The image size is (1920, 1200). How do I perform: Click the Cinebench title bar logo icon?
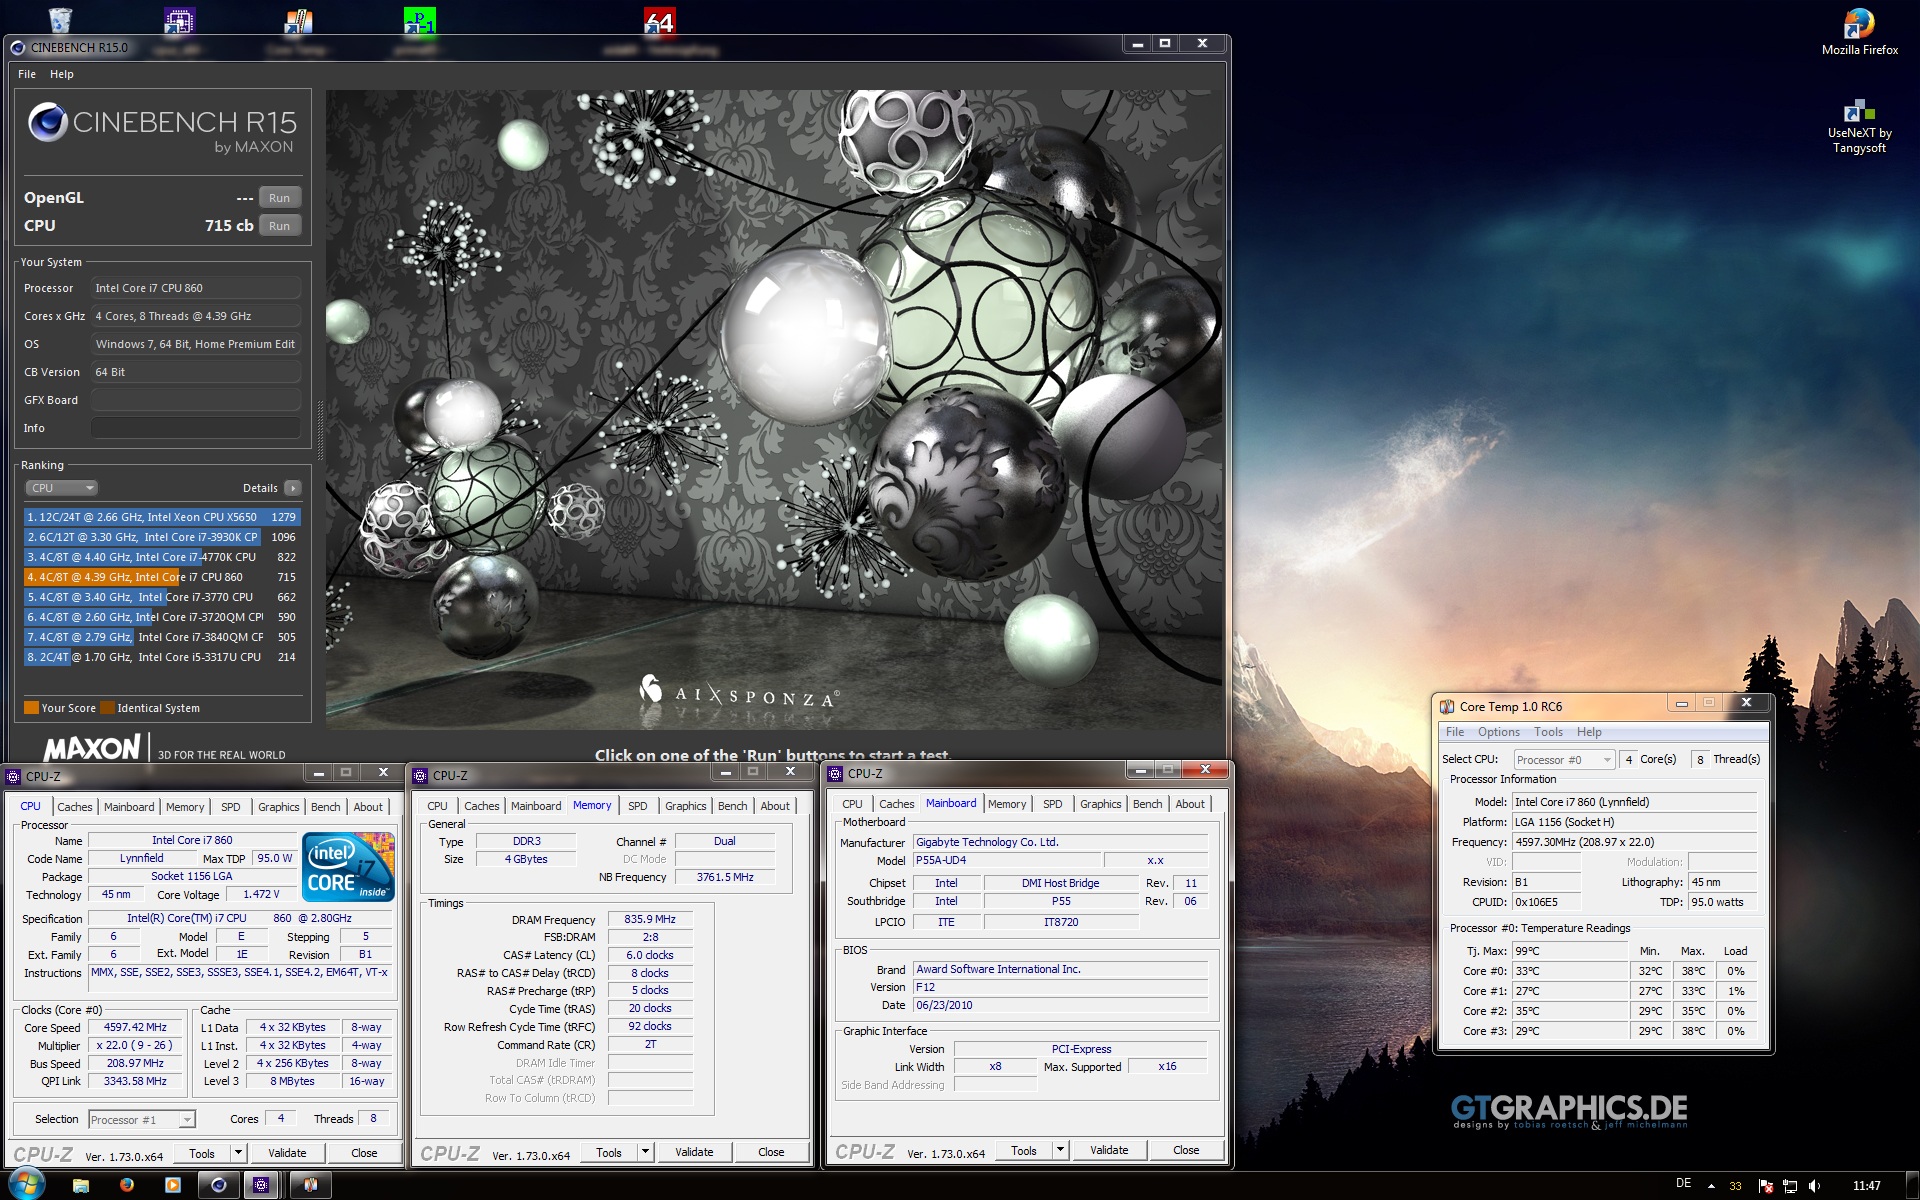point(17,47)
